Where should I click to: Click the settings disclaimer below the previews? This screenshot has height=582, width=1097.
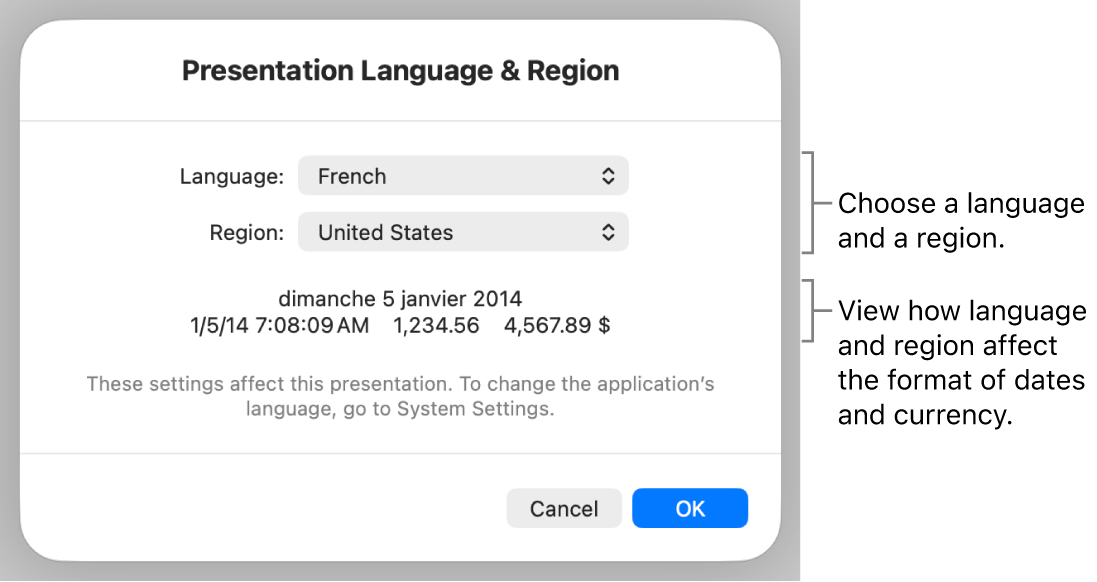click(x=400, y=394)
